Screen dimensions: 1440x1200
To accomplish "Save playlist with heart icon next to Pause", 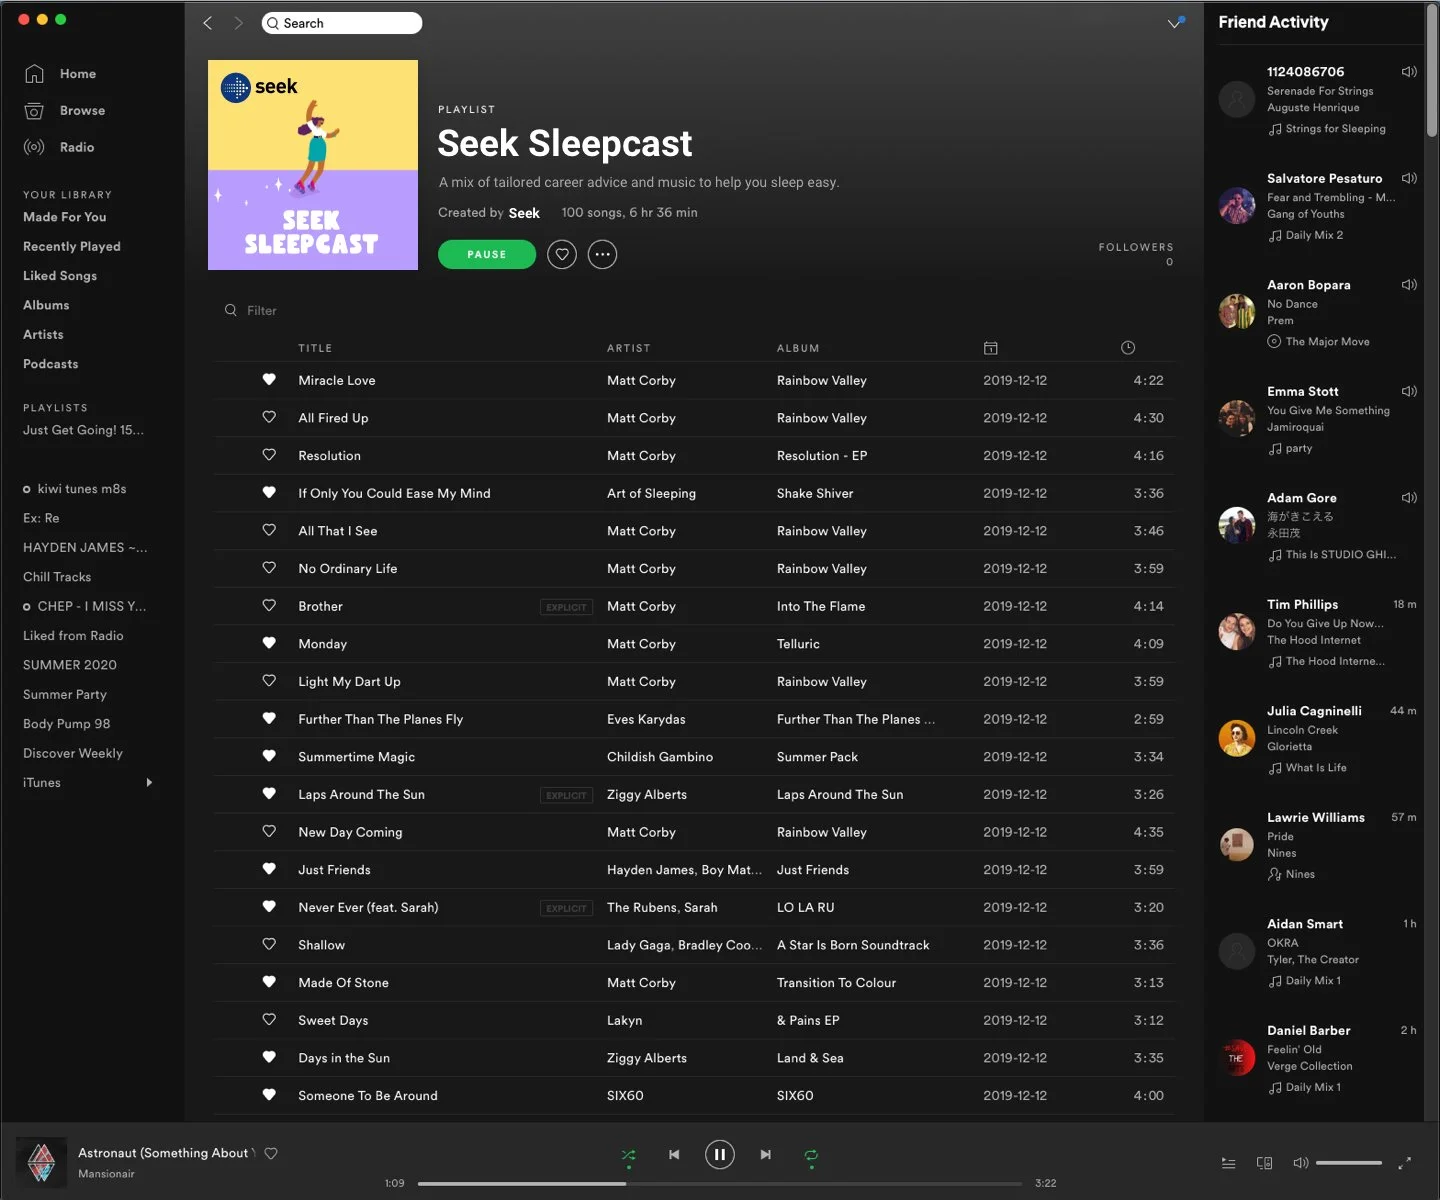I will click(562, 255).
